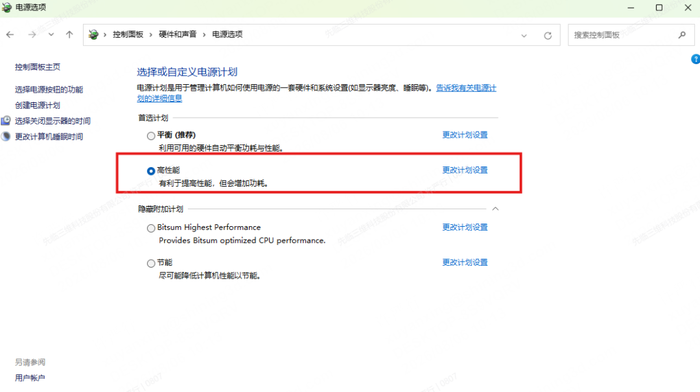Open 选择电源按钮的功能 link
The width and height of the screenshot is (700, 392).
click(x=49, y=89)
